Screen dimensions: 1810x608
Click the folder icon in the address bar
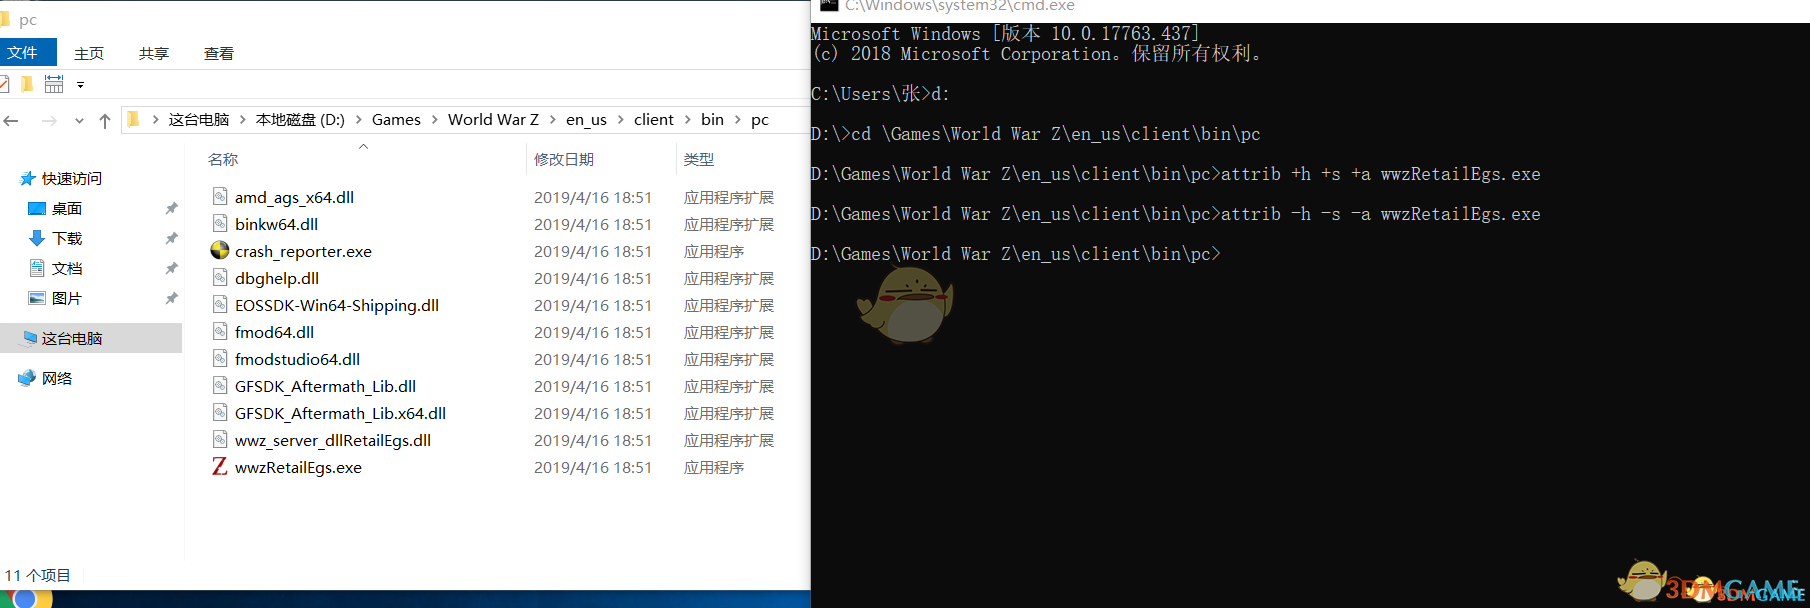click(x=134, y=119)
